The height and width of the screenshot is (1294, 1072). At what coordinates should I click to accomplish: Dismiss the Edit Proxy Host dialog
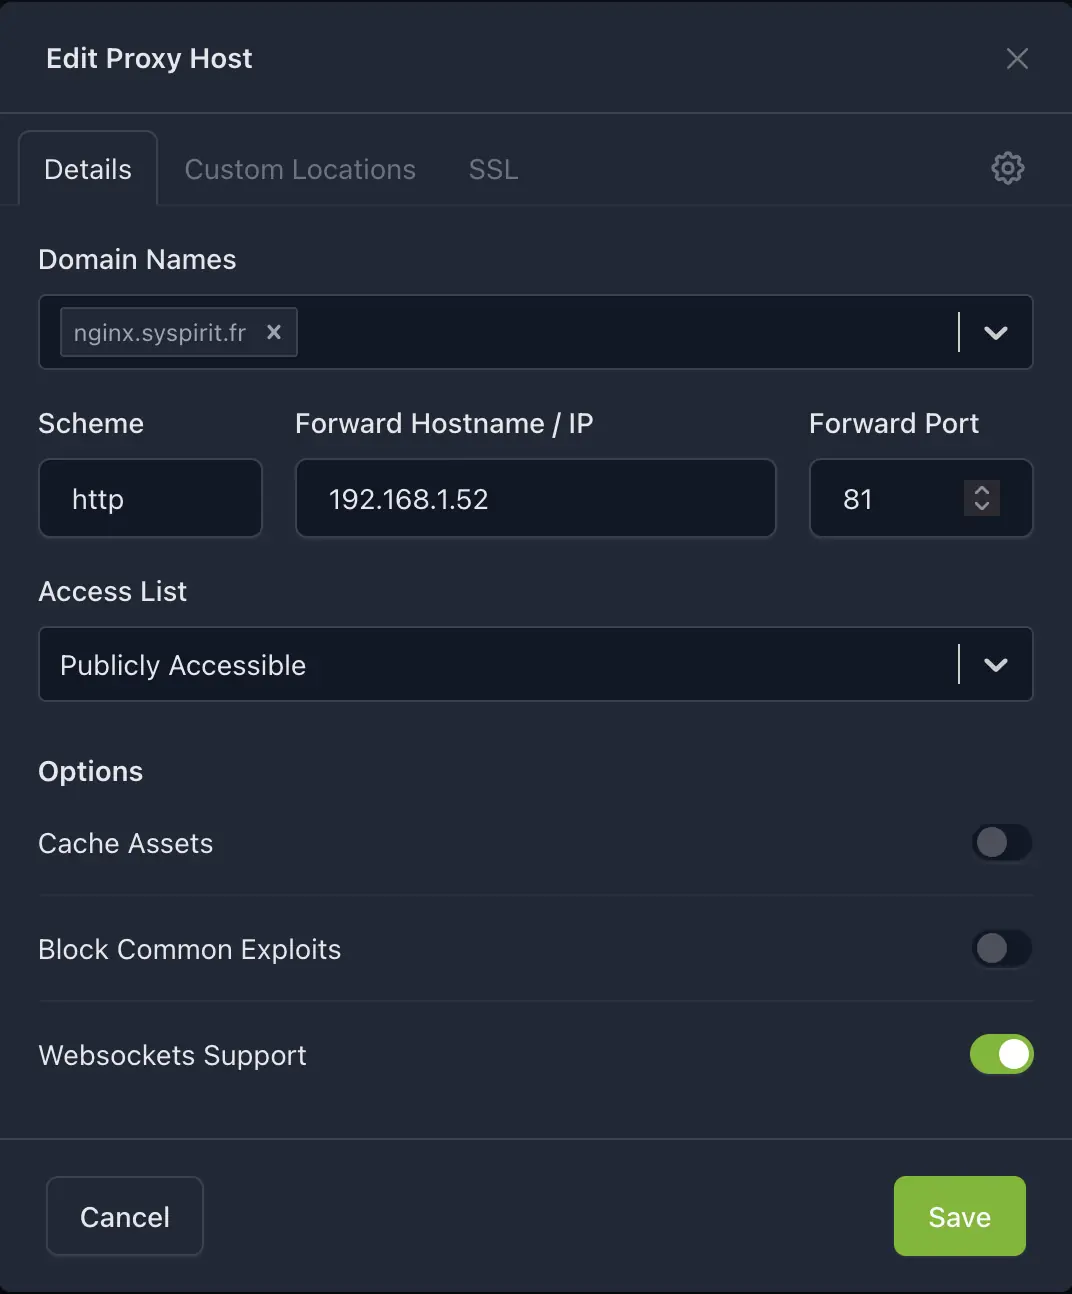pyautogui.click(x=1017, y=58)
